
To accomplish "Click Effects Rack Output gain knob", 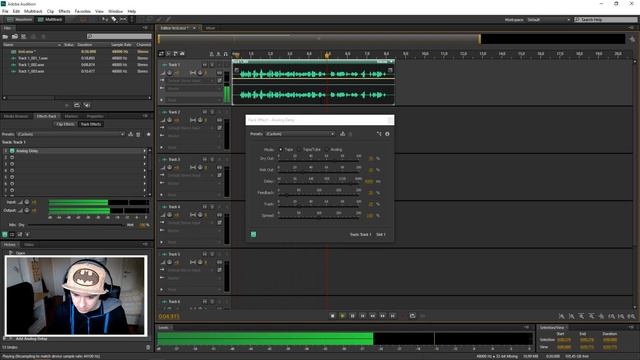I will click(x=27, y=210).
